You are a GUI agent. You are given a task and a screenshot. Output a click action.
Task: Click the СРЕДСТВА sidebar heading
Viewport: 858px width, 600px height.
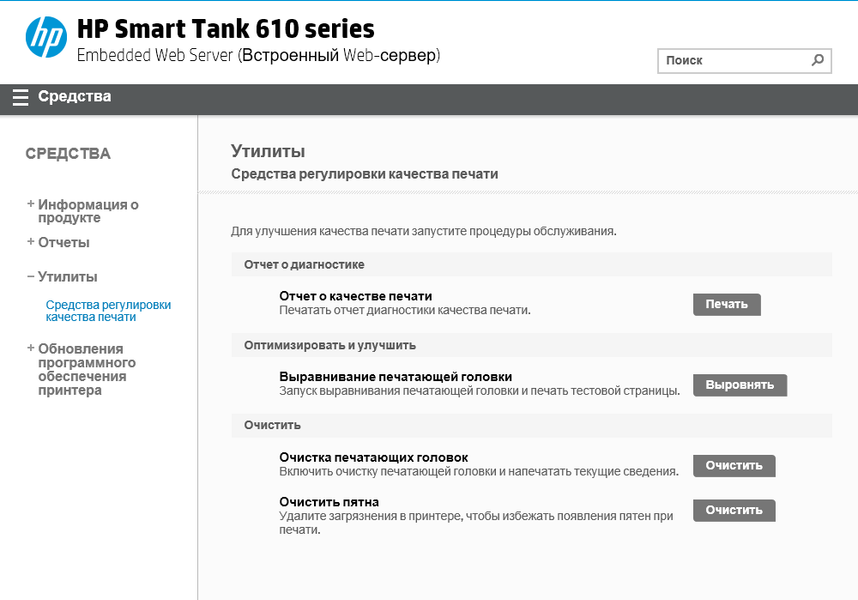point(68,154)
